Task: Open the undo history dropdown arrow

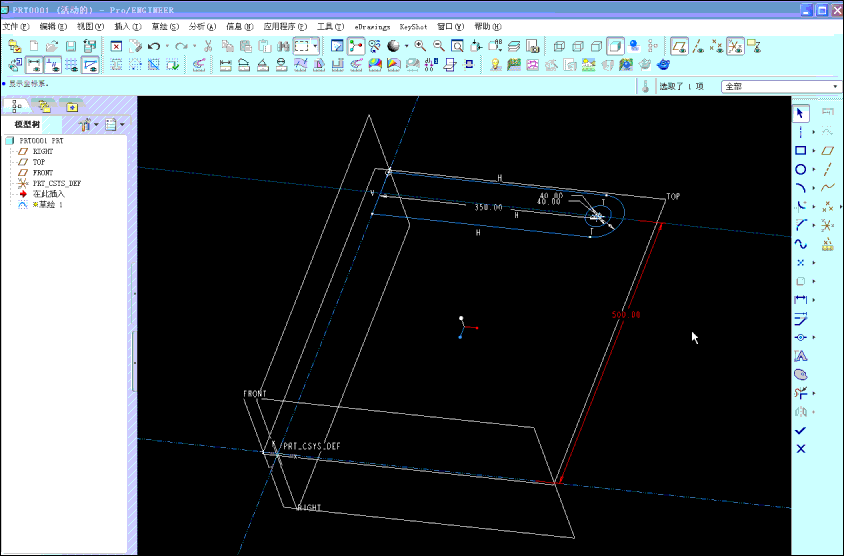Action: [x=167, y=46]
